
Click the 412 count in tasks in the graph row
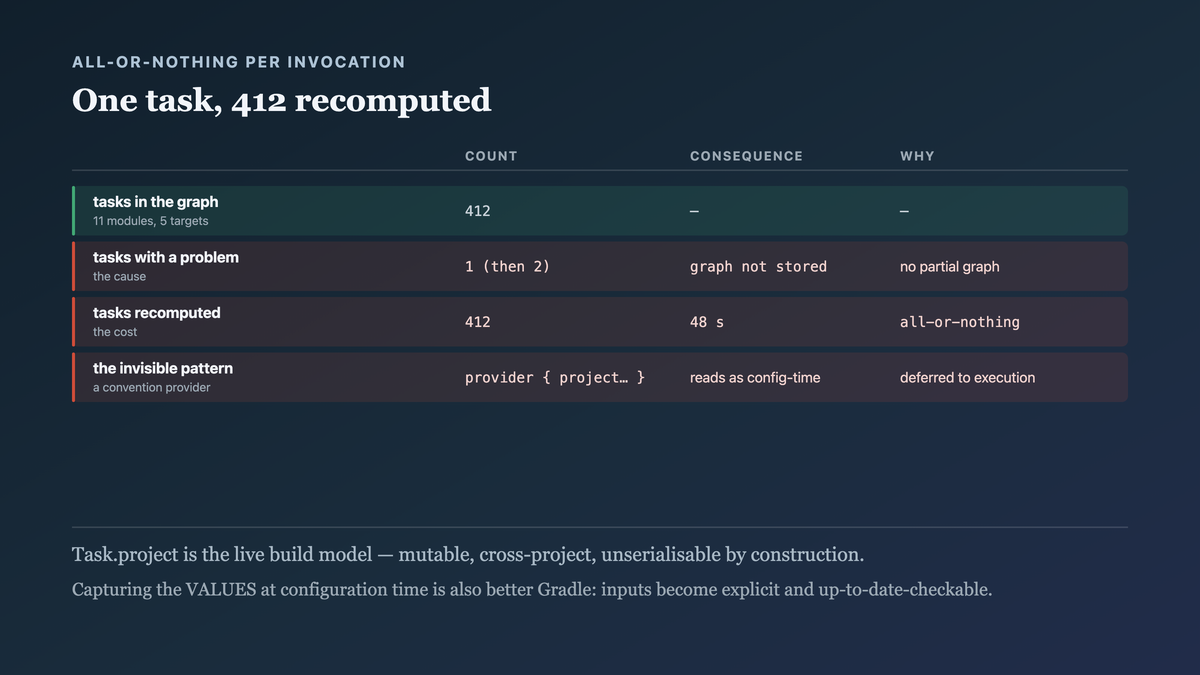pos(478,211)
